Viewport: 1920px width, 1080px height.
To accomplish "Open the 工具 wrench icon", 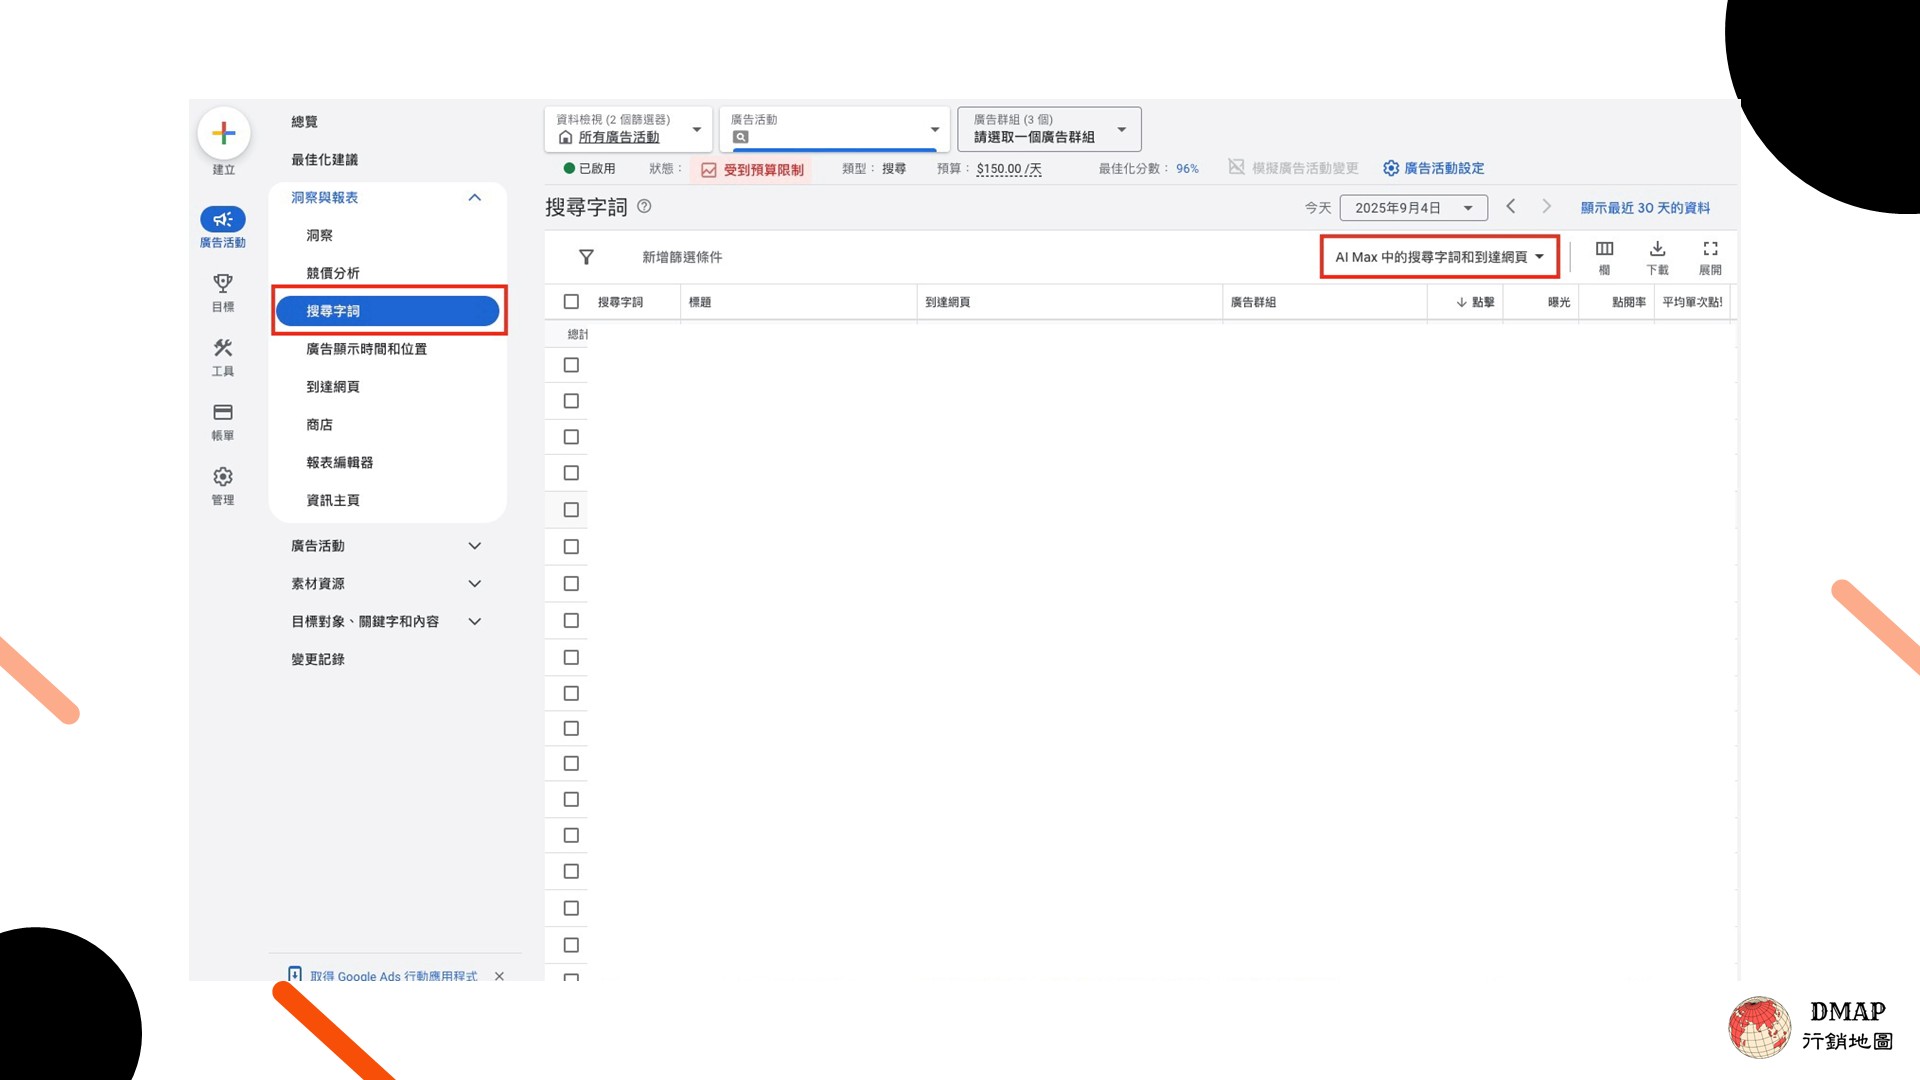I will pyautogui.click(x=223, y=348).
